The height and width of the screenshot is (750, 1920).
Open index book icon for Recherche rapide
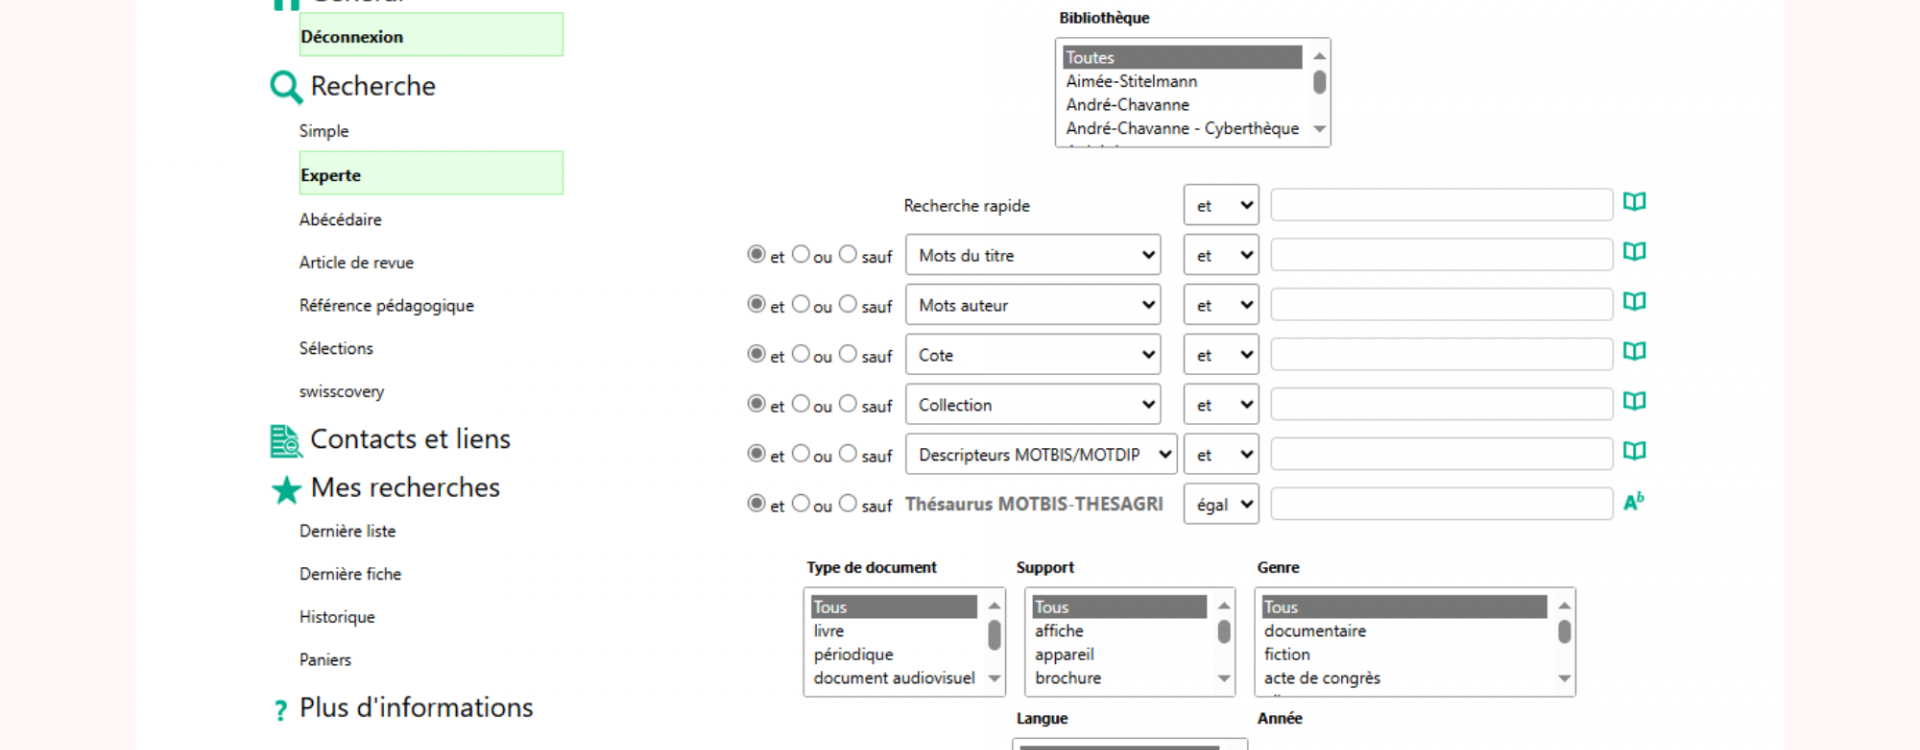pyautogui.click(x=1634, y=202)
